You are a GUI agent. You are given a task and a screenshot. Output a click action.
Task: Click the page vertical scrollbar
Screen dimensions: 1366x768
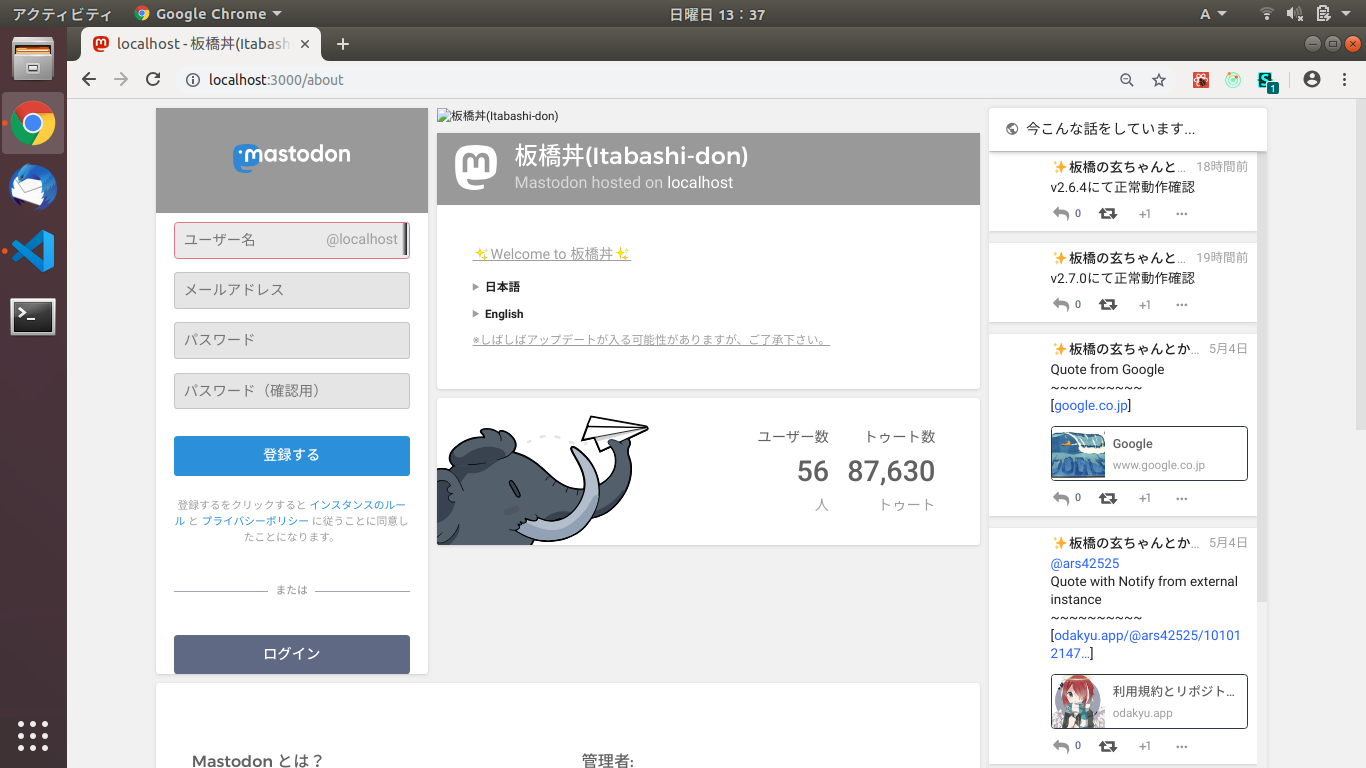1359,300
